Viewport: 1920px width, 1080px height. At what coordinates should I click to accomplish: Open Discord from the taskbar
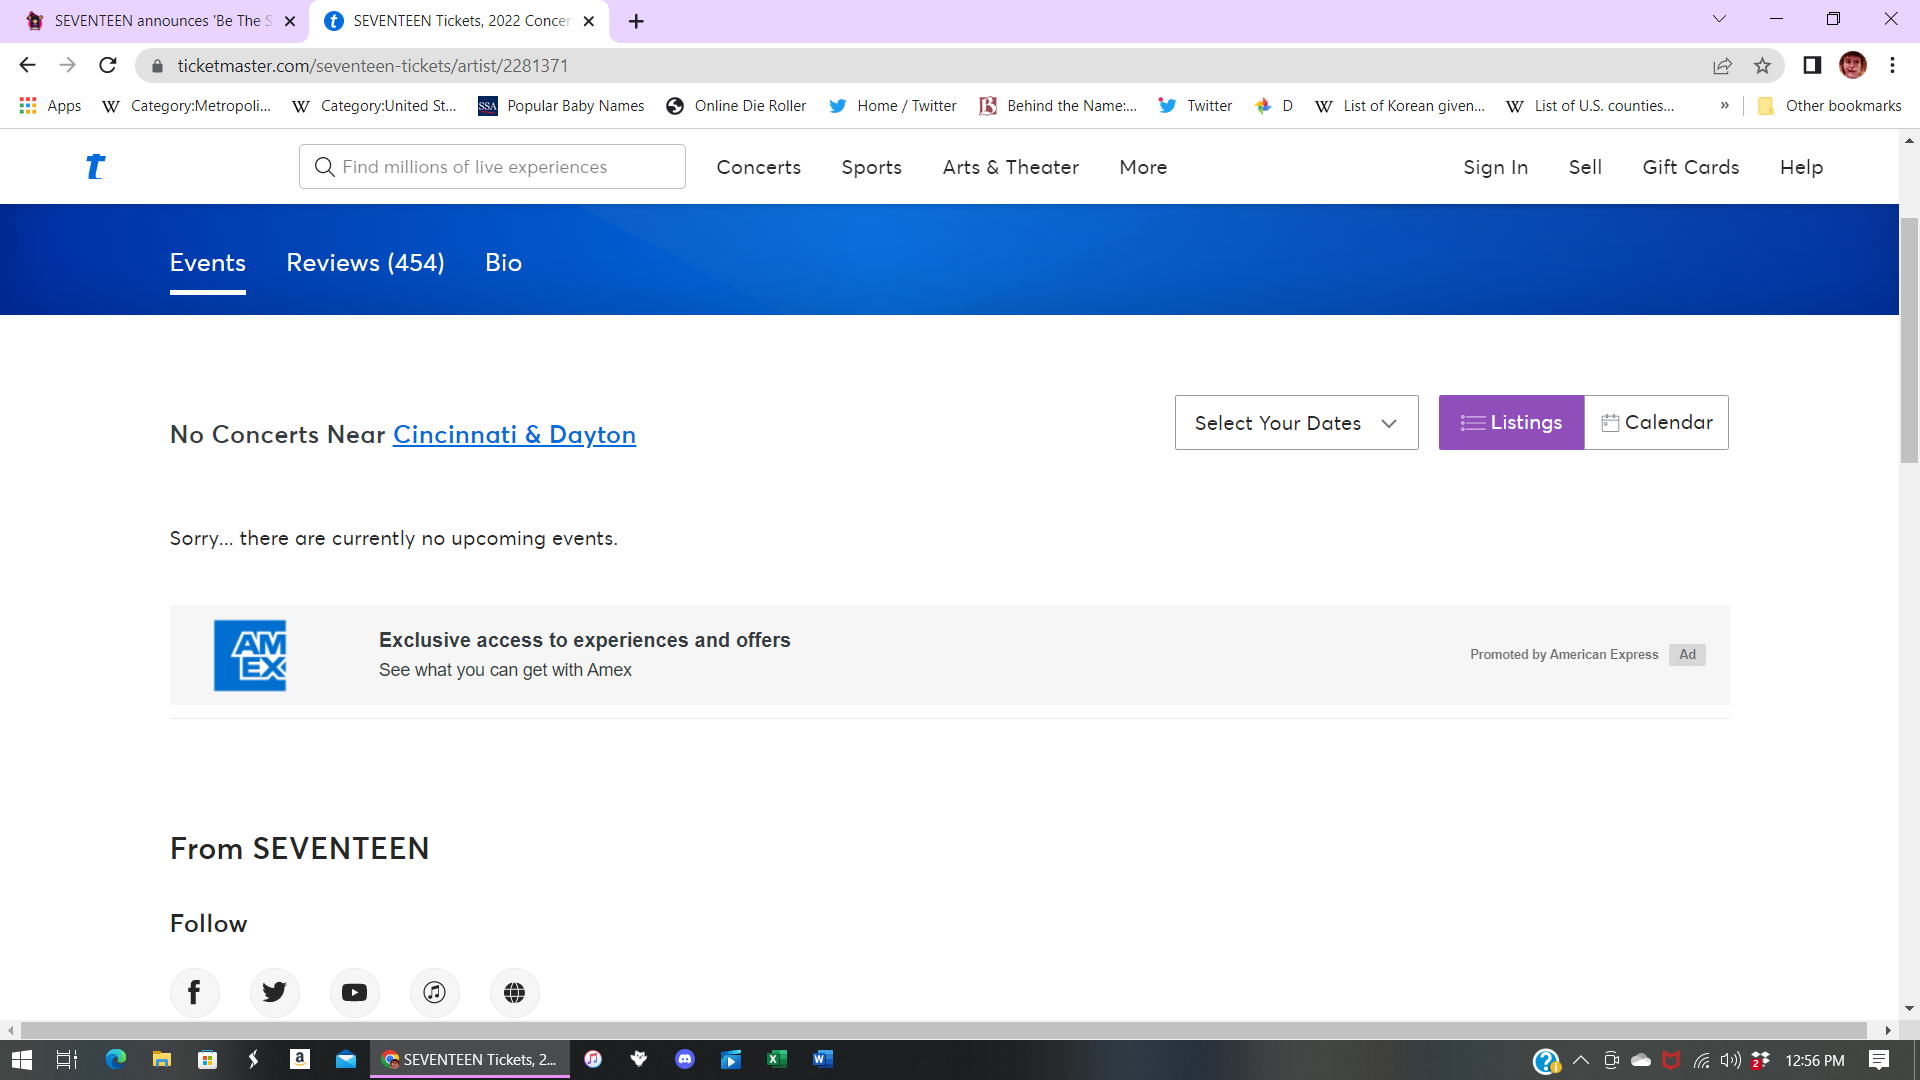[685, 1060]
